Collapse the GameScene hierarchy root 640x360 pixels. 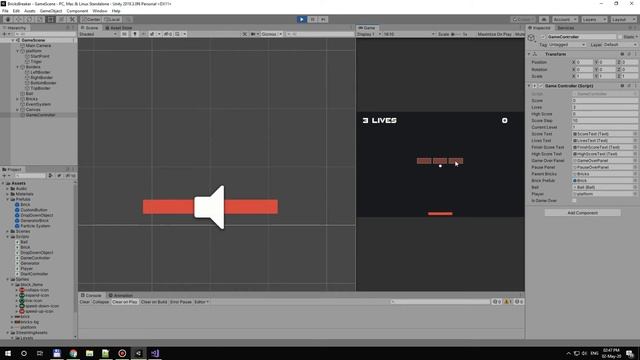pos(13,40)
